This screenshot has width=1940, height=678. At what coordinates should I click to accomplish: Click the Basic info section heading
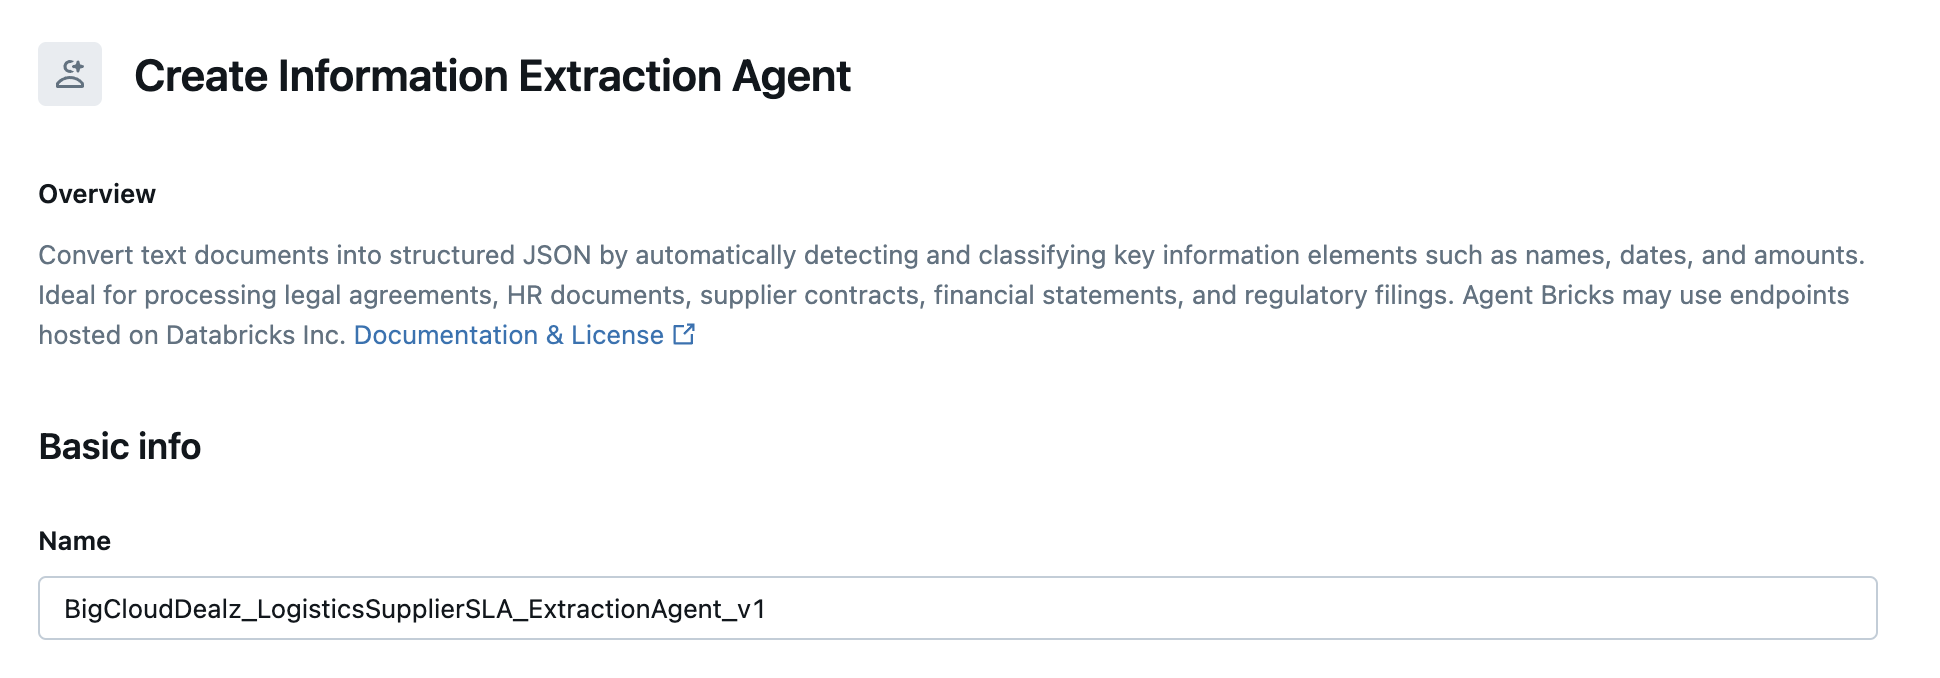click(120, 446)
